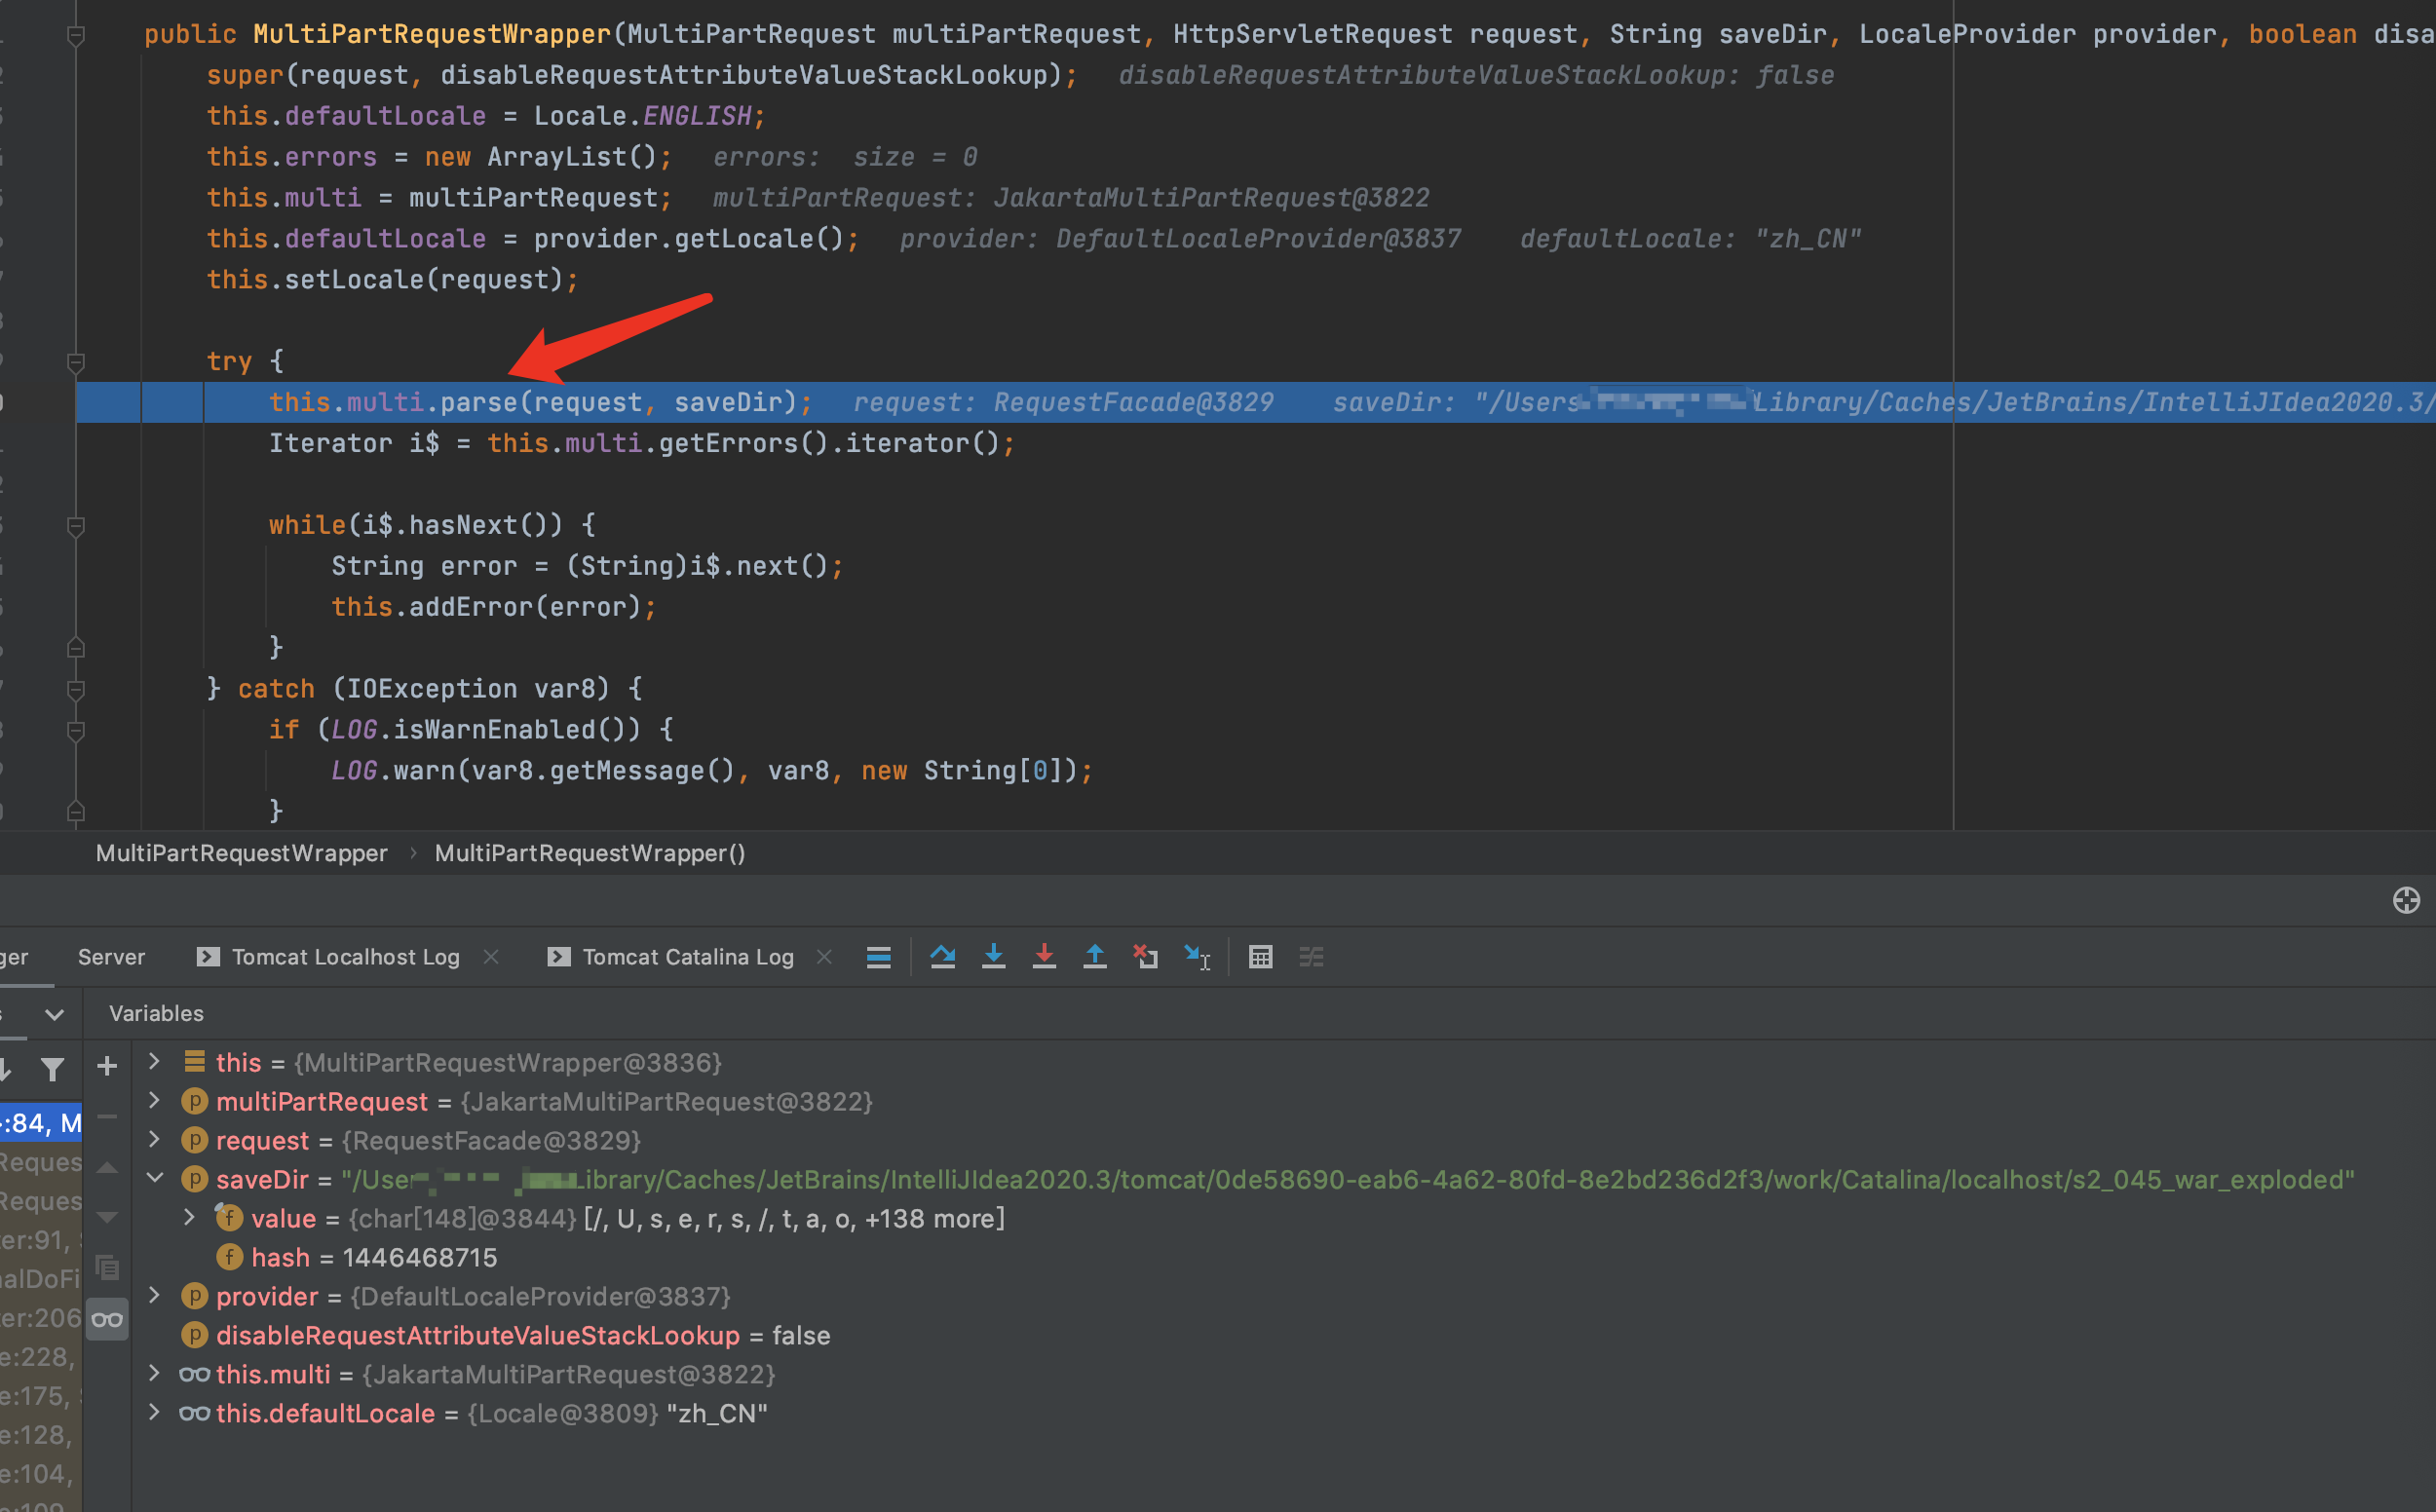Image resolution: width=2436 pixels, height=1512 pixels.
Task: Click the Iterator i$ declaration line
Action: (x=641, y=443)
